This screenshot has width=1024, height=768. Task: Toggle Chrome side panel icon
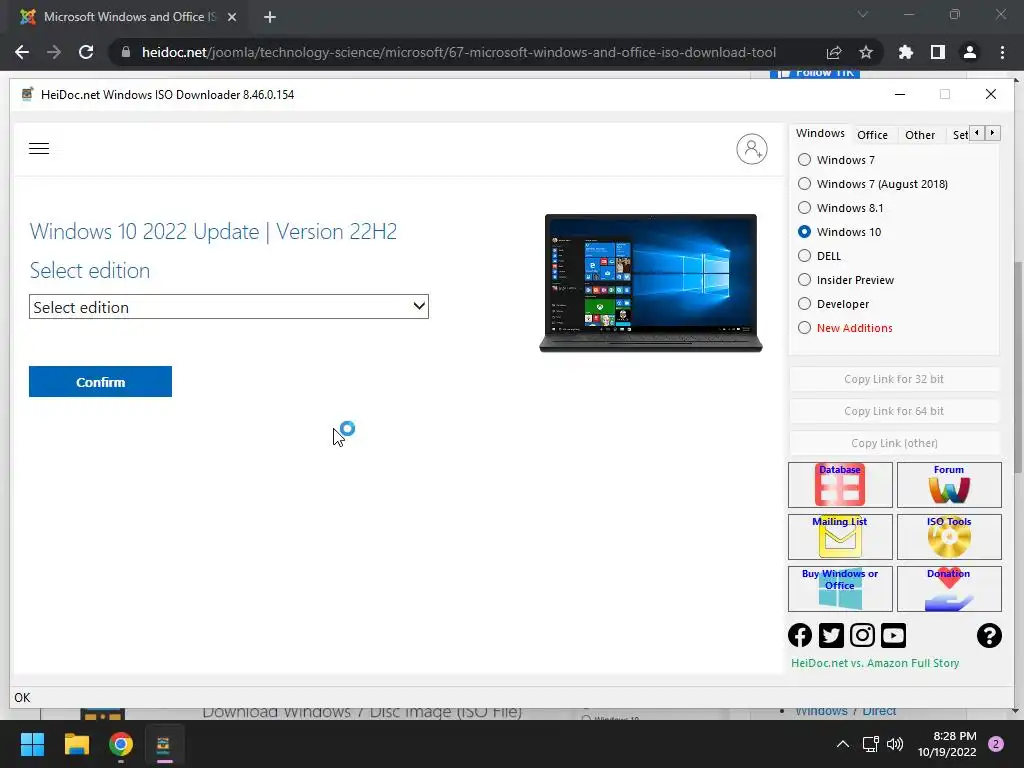tap(938, 52)
